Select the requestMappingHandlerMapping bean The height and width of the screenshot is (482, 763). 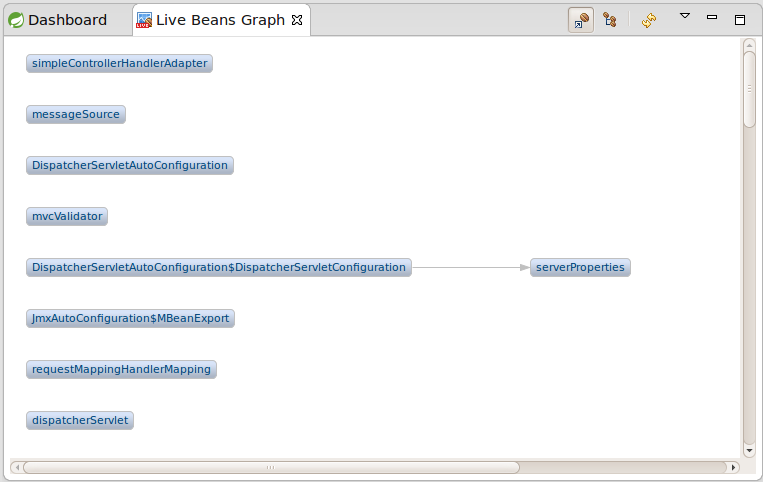click(x=121, y=370)
